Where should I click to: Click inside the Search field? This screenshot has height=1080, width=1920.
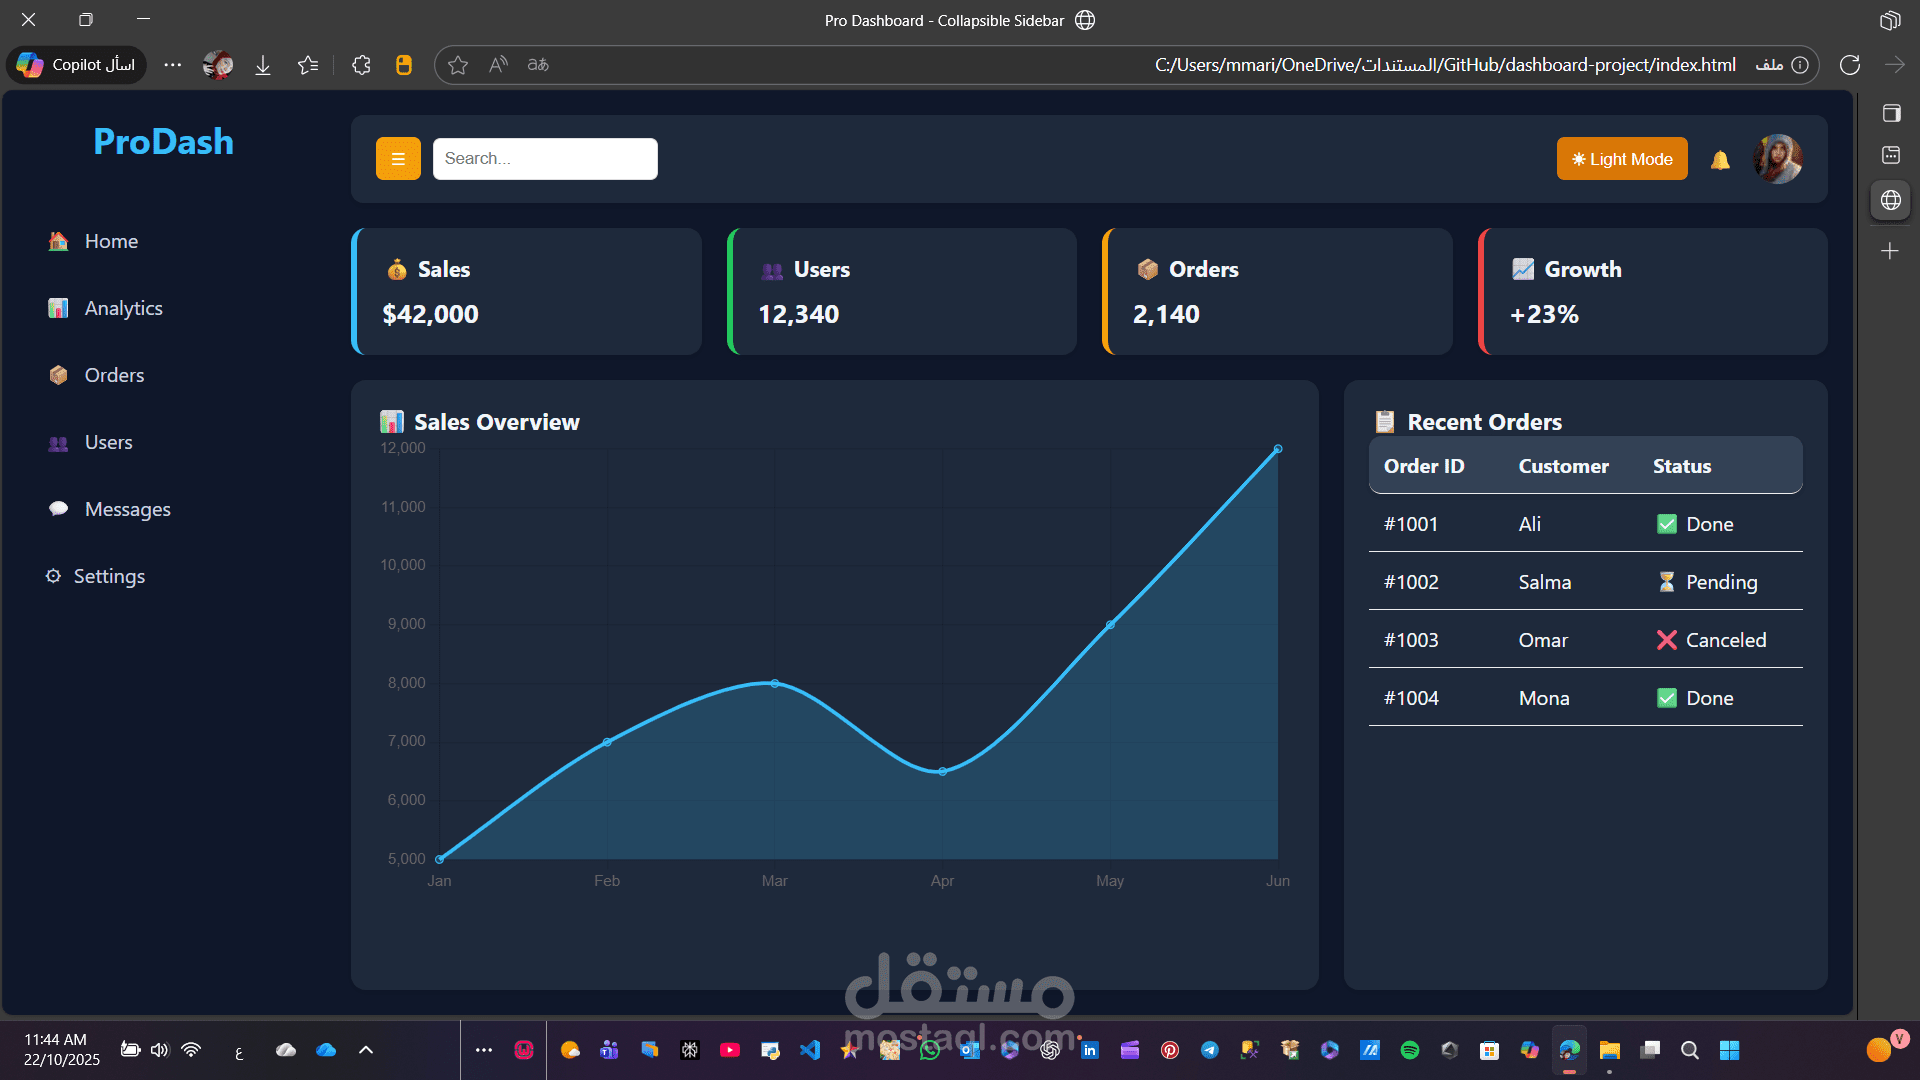coord(545,158)
